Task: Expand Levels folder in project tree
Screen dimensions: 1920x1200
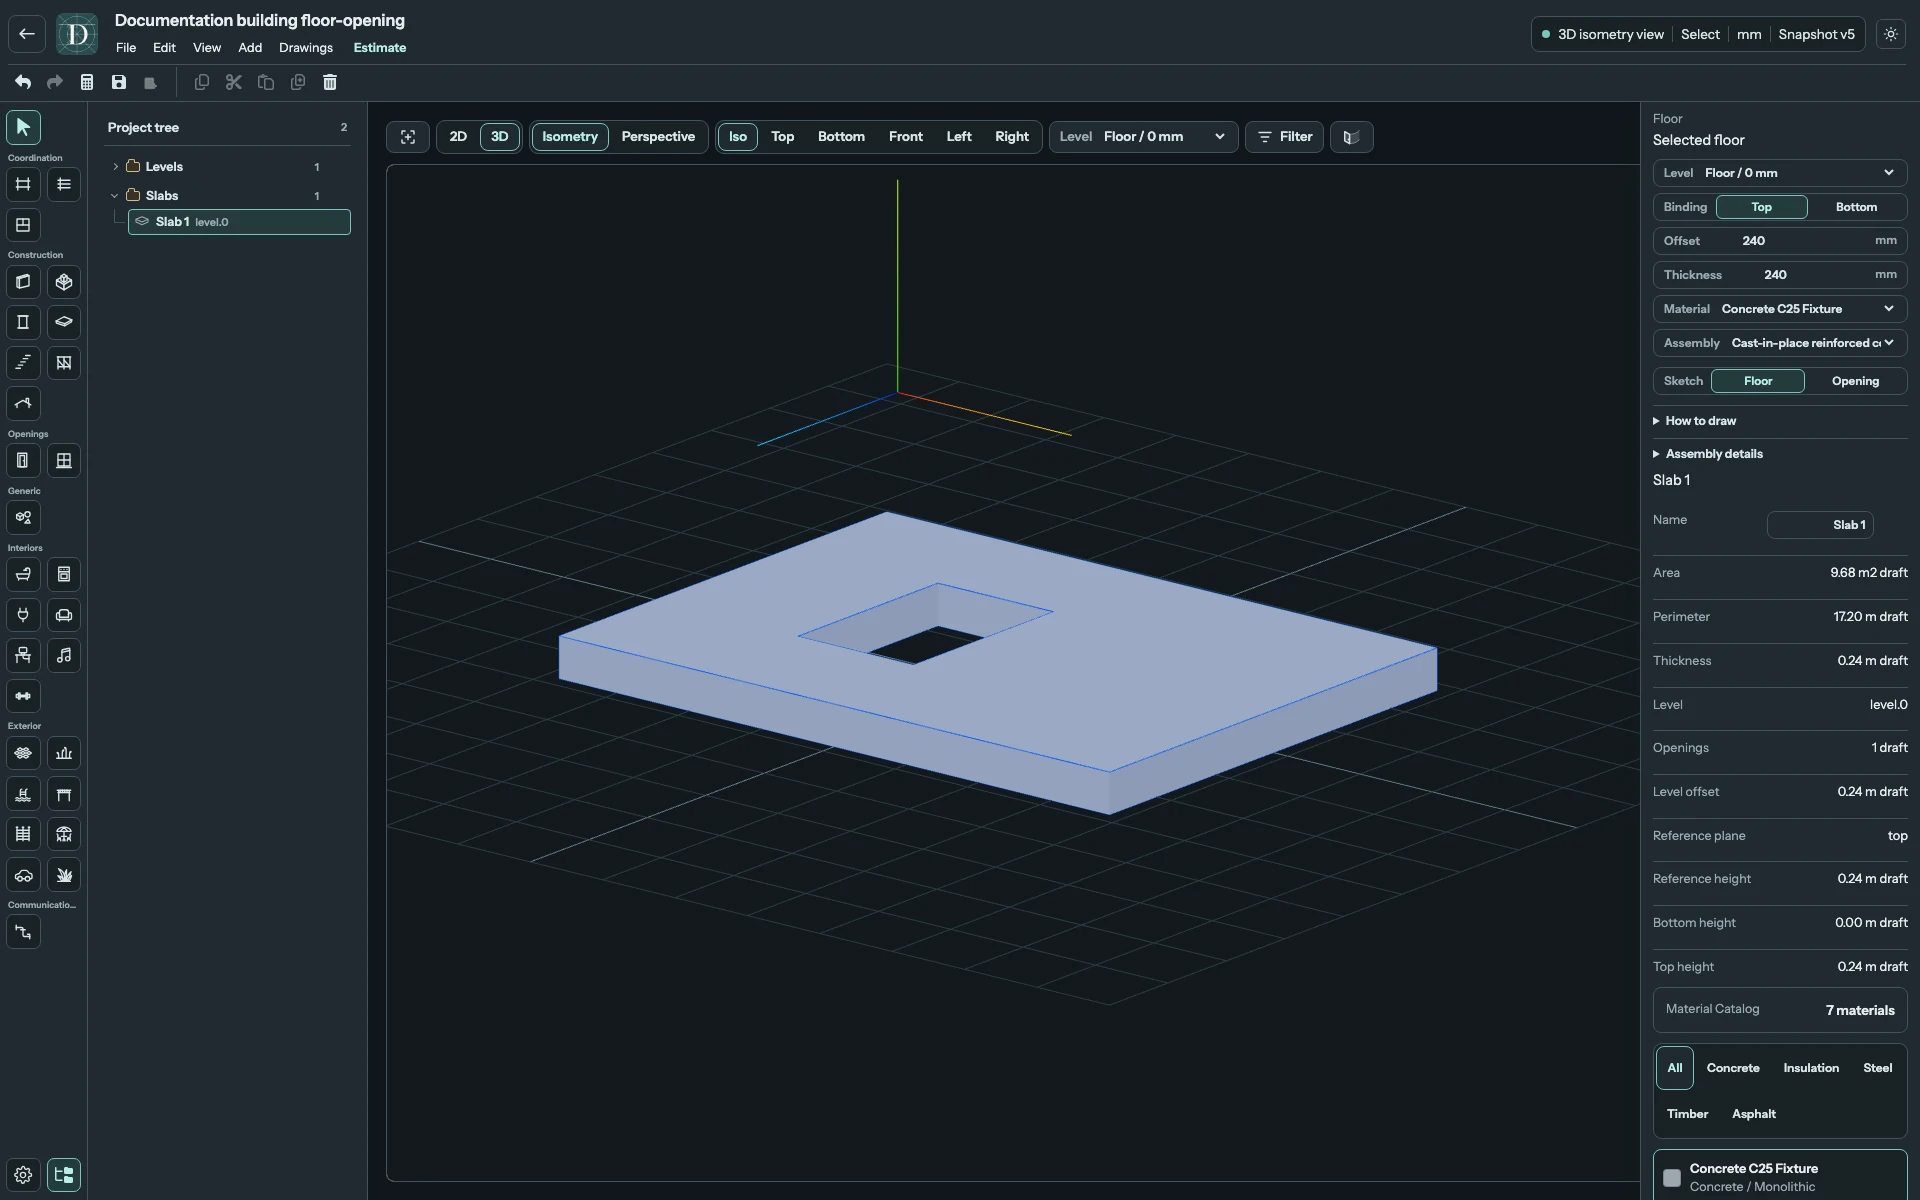Action: click(x=115, y=167)
